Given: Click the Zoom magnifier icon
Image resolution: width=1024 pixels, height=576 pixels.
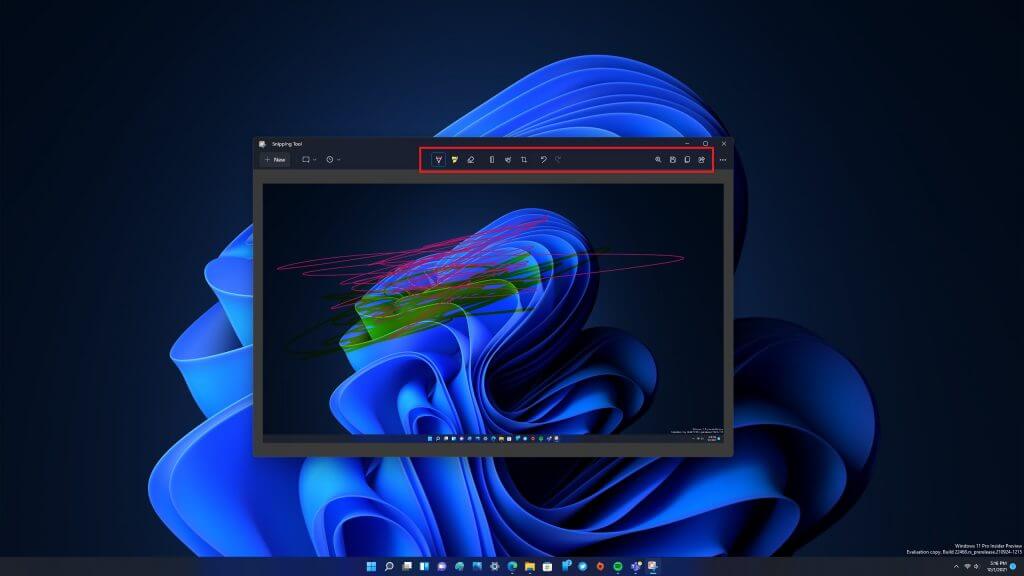Looking at the screenshot, I should point(656,159).
